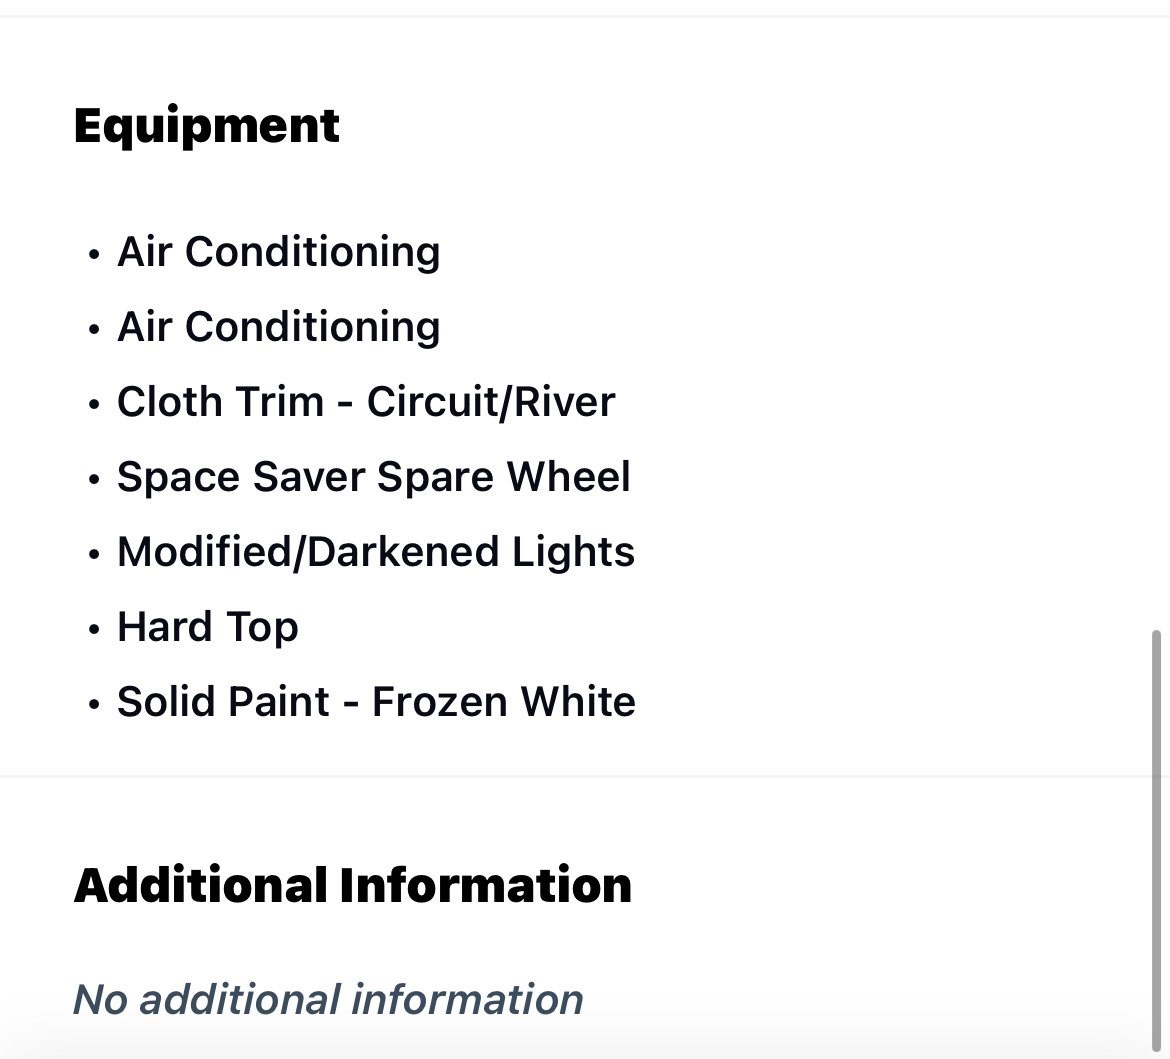Click Space Saver Spare Wheel item
Viewport: 1170px width, 1059px height.
374,477
